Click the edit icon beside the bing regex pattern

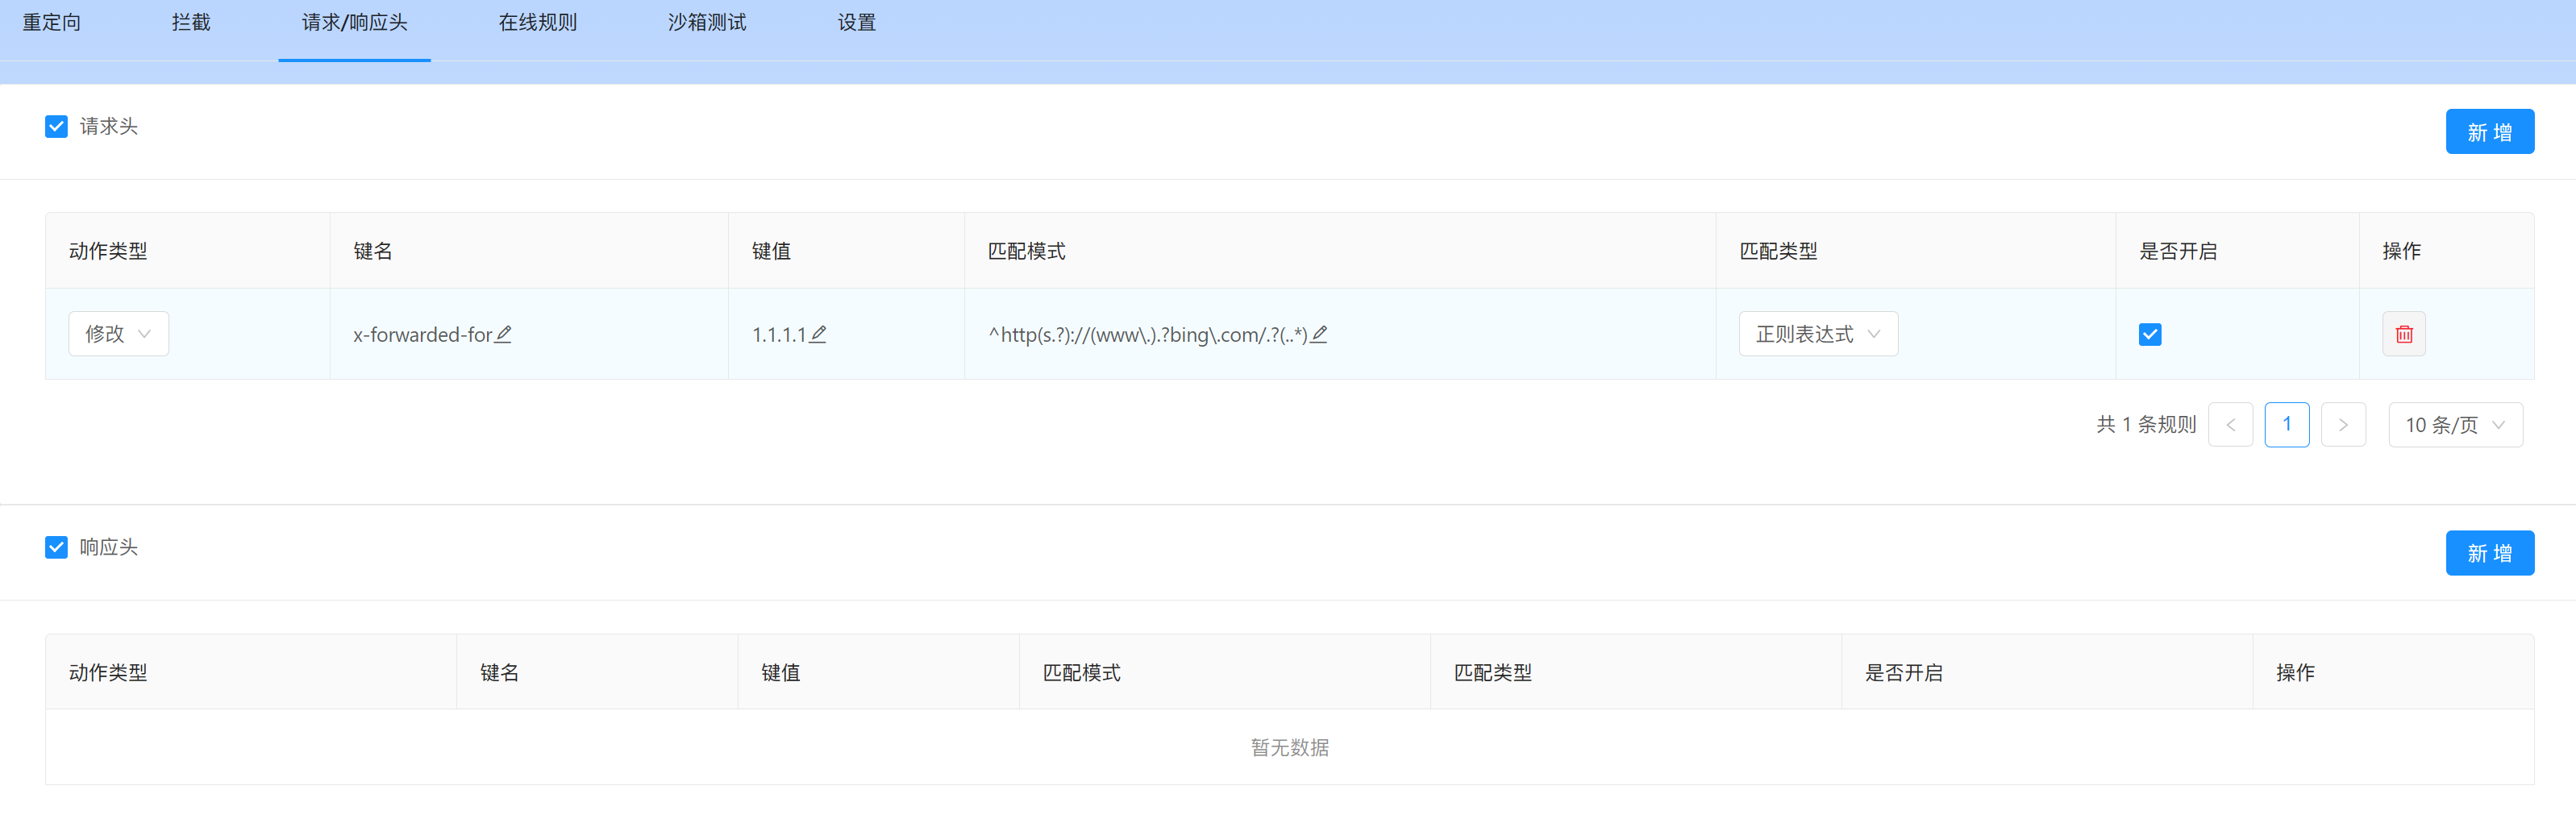pos(1319,334)
